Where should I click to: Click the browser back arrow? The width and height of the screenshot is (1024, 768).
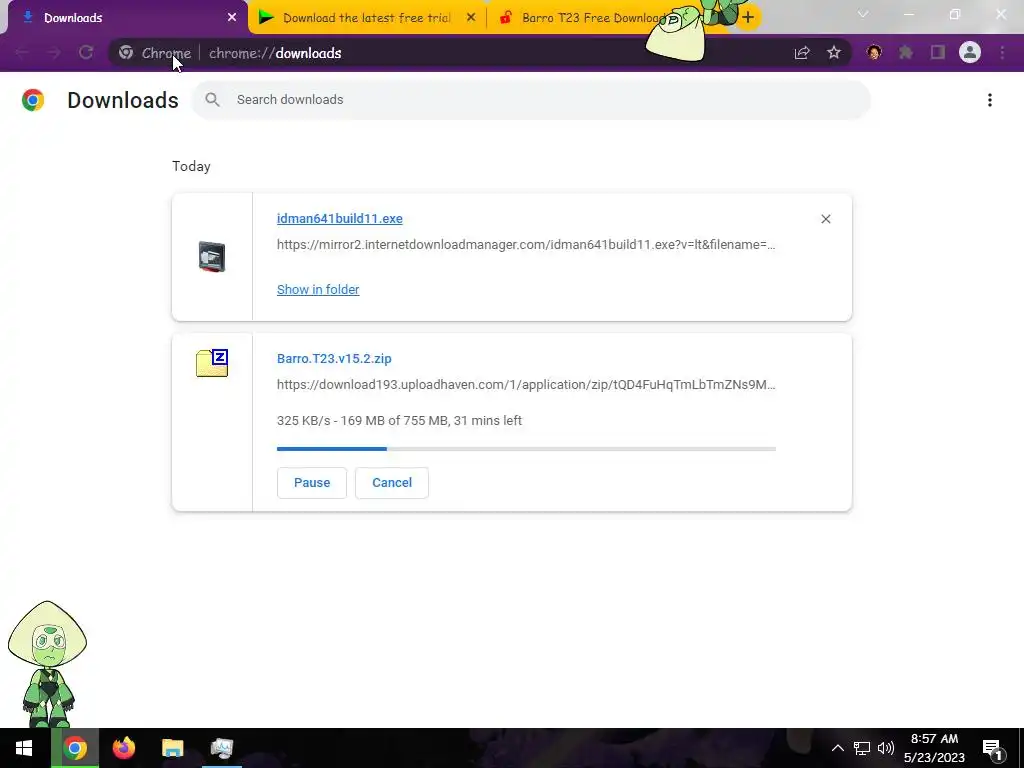pos(22,53)
